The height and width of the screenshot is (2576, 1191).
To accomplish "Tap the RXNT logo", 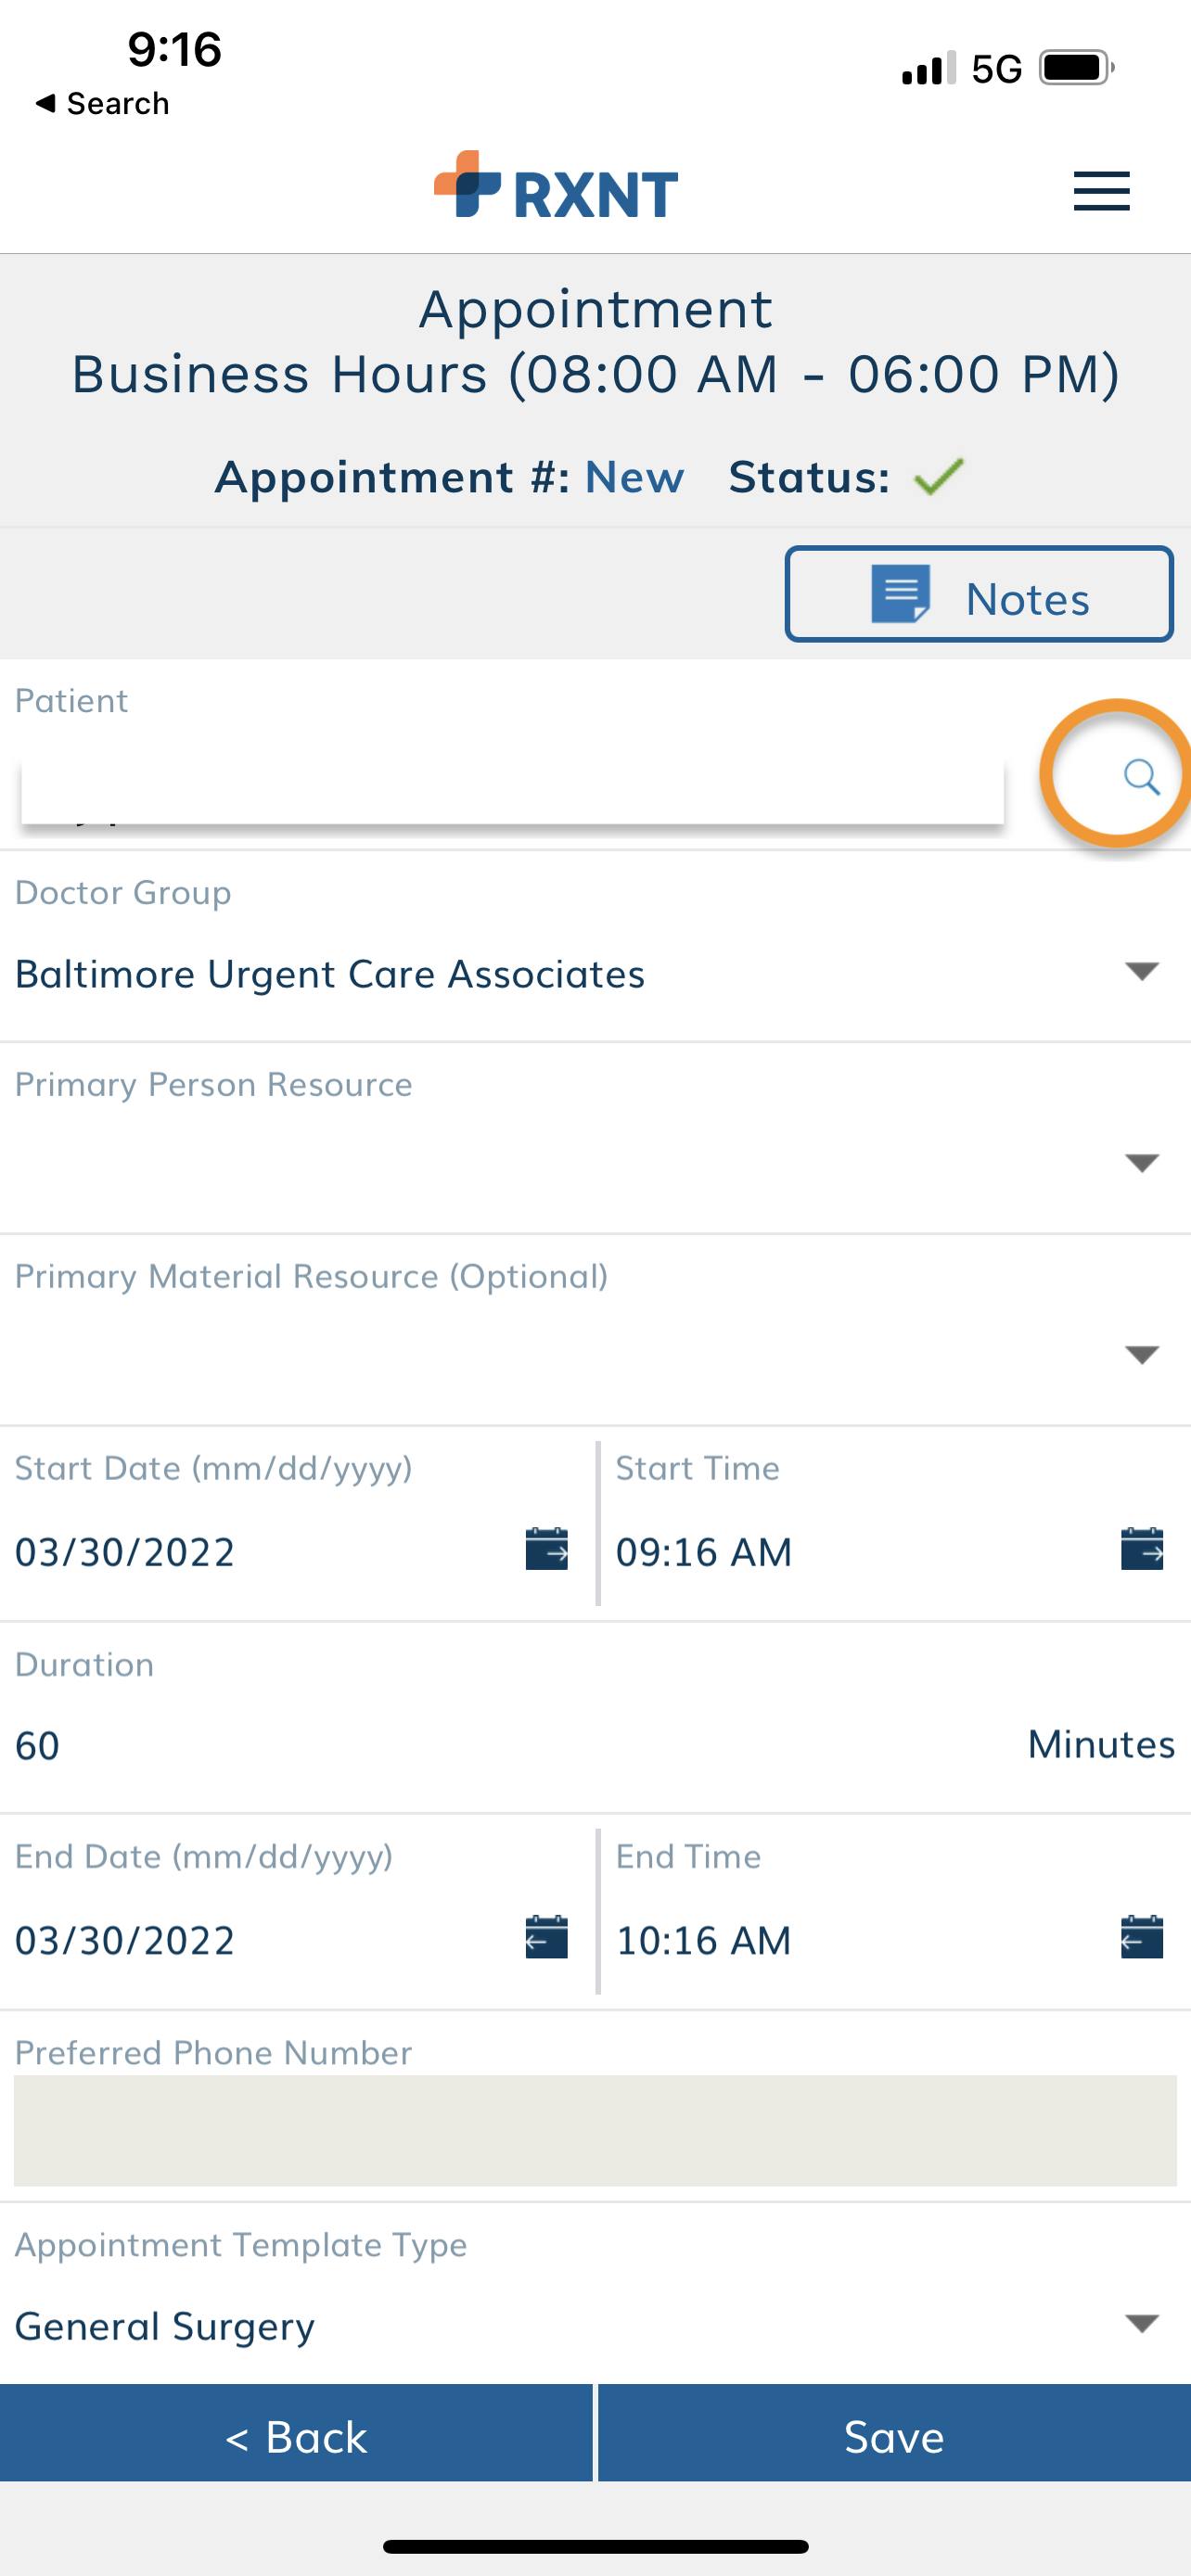I will (x=556, y=186).
